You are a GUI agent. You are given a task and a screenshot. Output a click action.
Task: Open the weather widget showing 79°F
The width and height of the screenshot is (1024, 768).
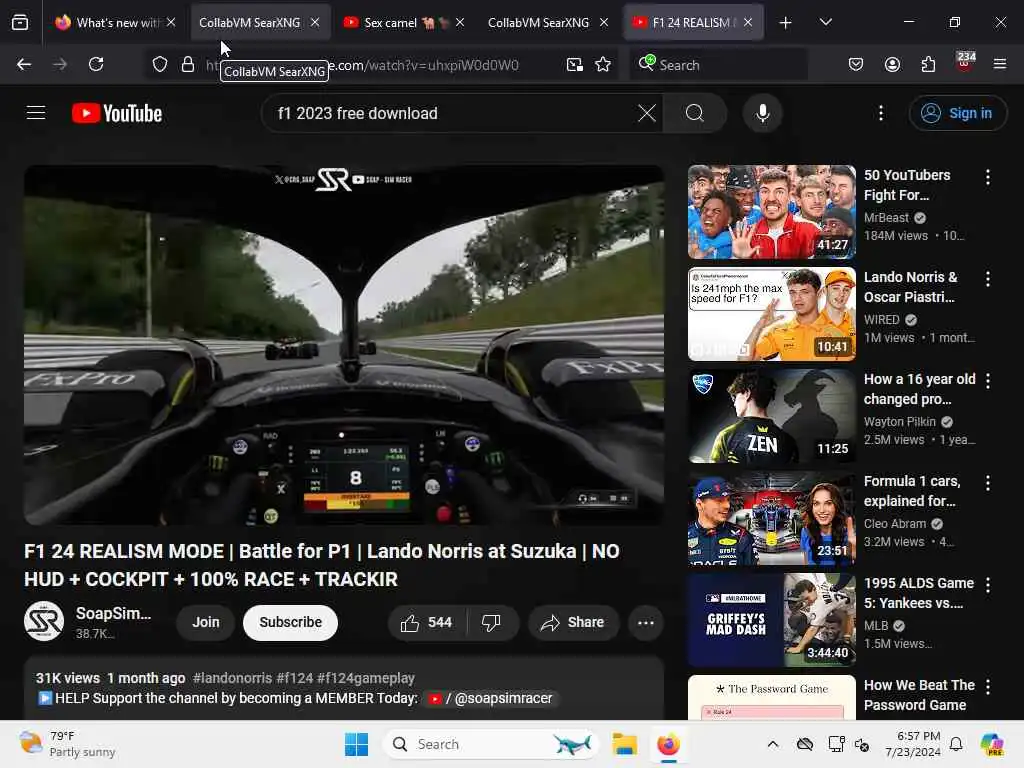pos(68,744)
